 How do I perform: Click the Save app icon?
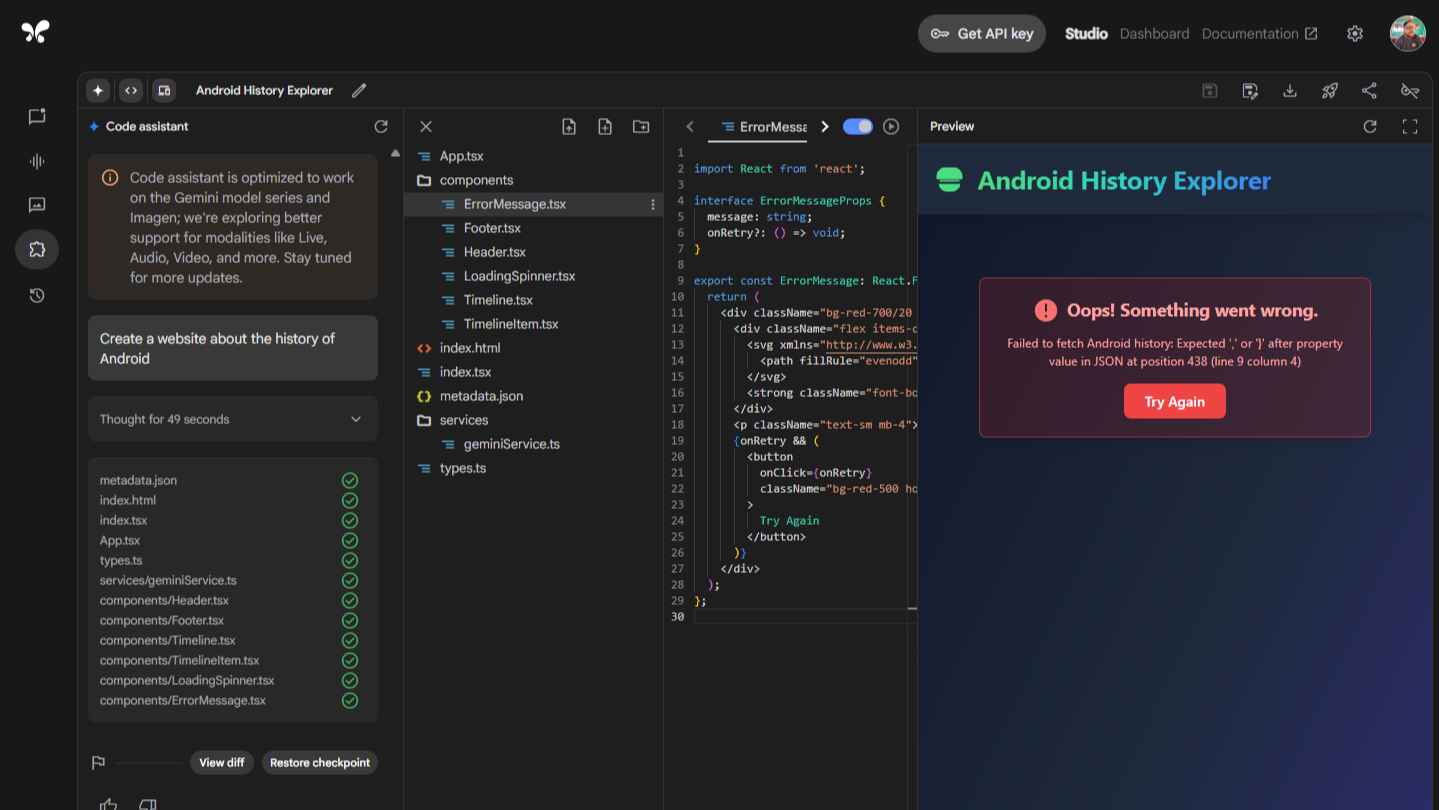pyautogui.click(x=1210, y=90)
